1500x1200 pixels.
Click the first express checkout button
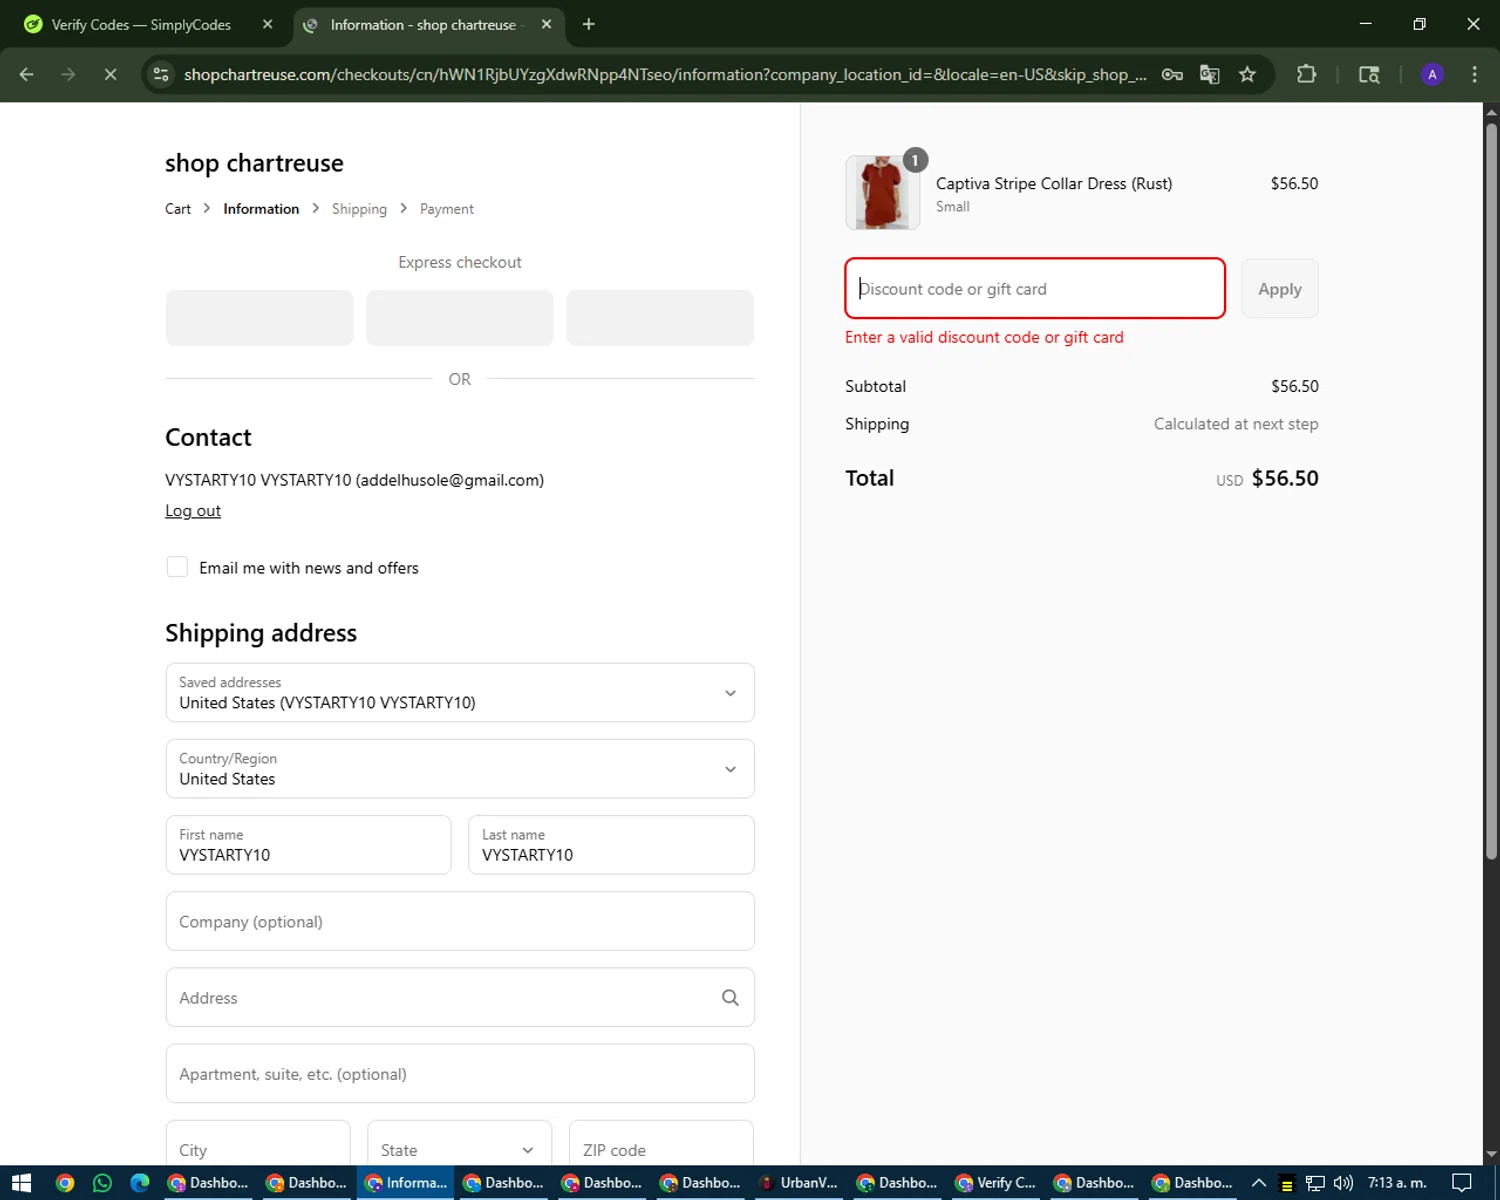tap(259, 318)
